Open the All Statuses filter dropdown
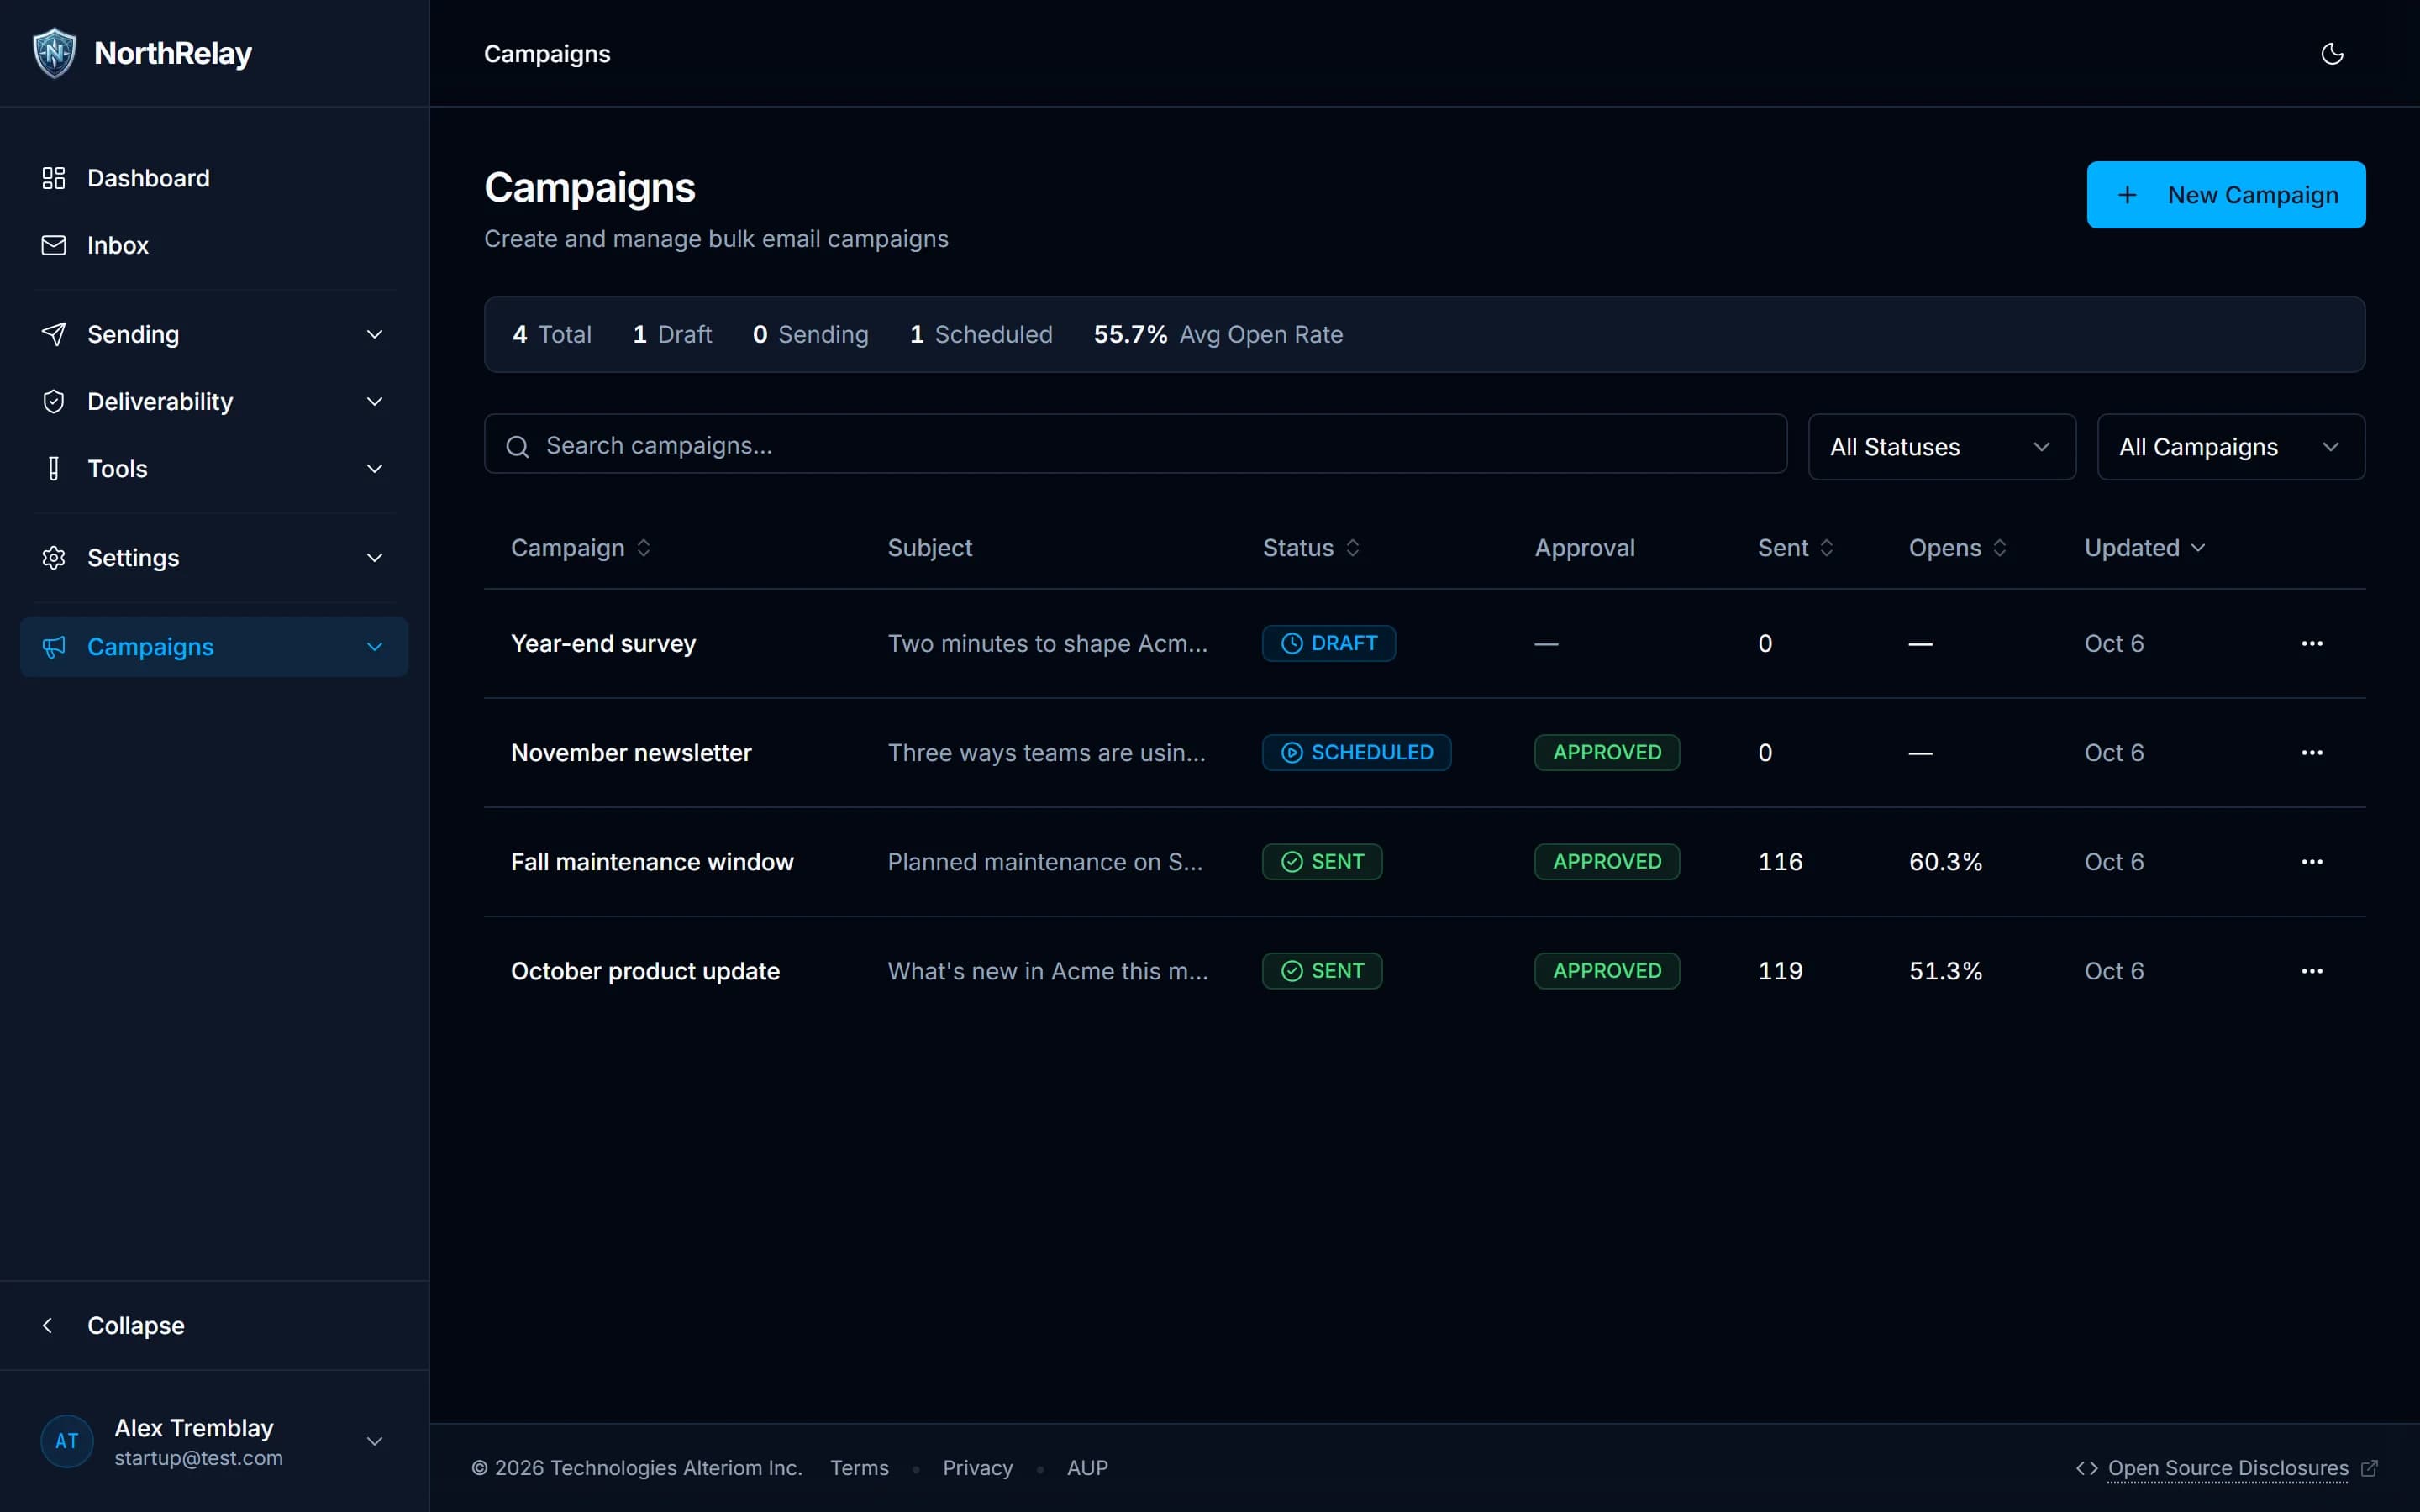The width and height of the screenshot is (2420, 1512). (x=1941, y=447)
